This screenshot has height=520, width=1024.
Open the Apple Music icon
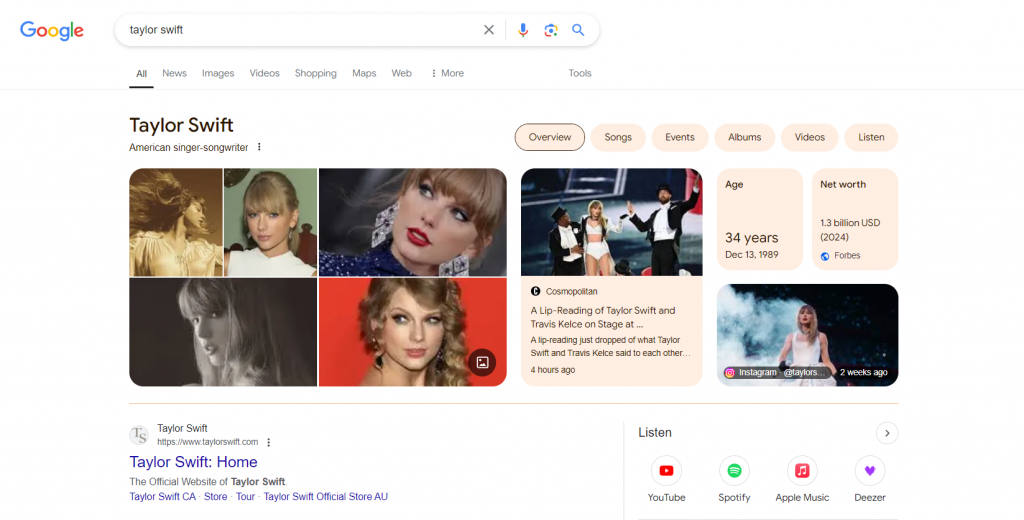(802, 471)
